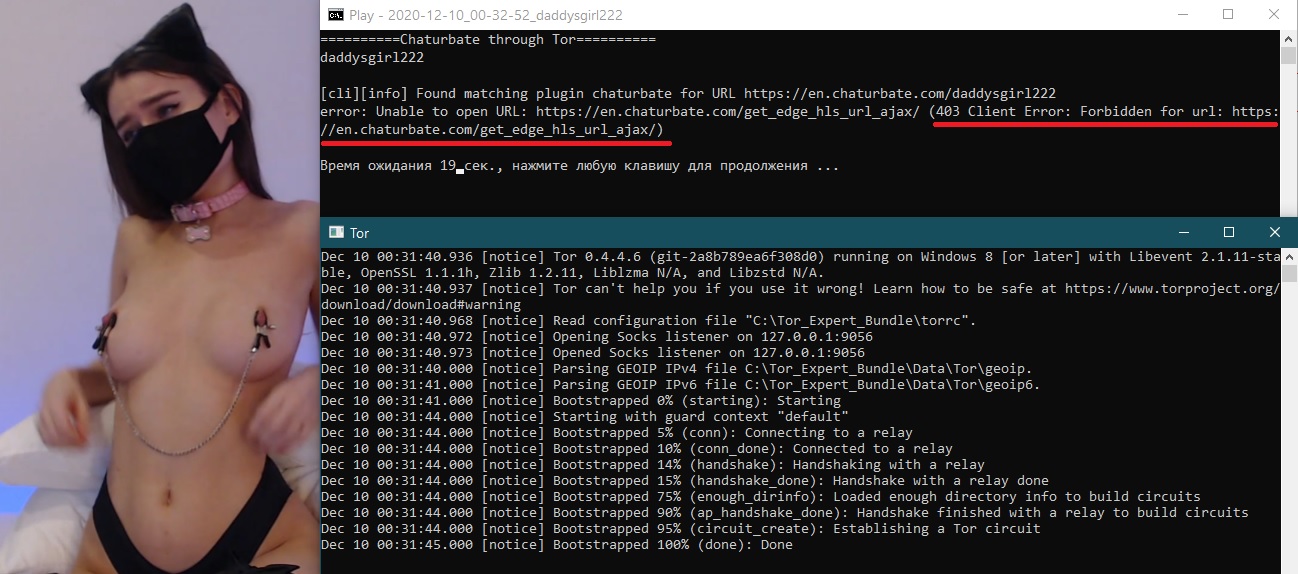Open the Play console window system menu icon
The image size is (1298, 574).
[x=336, y=15]
